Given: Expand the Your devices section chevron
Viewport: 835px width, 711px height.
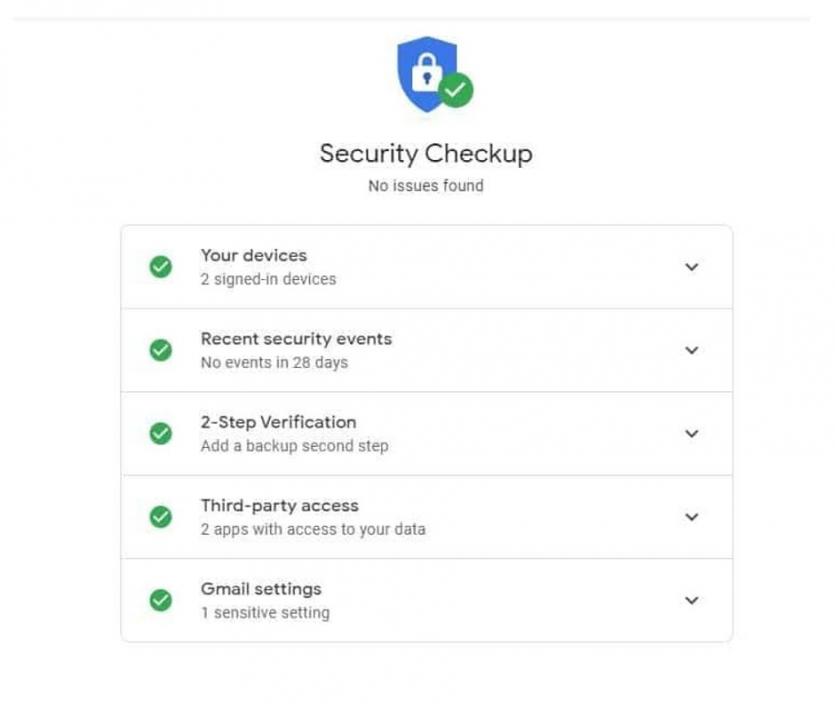Looking at the screenshot, I should 691,267.
